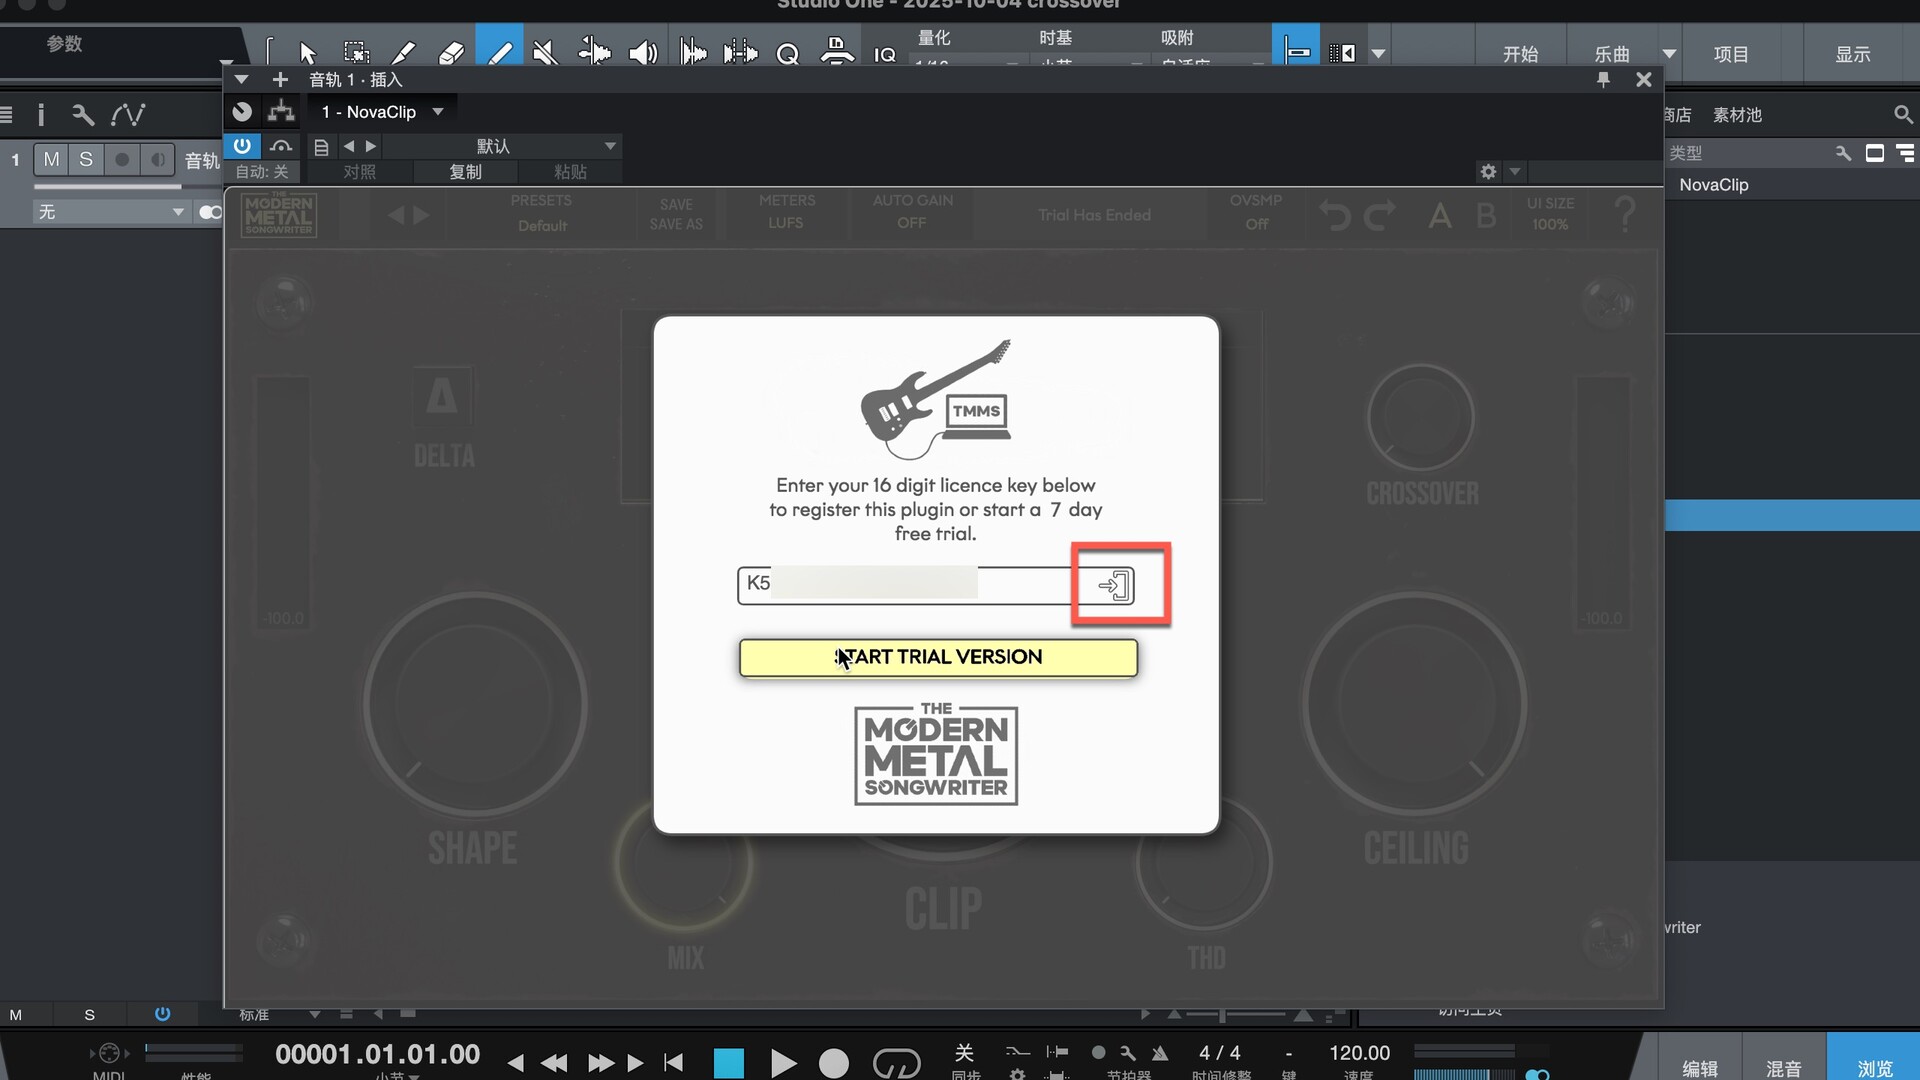Click the 复制 copy button
Viewport: 1920px width, 1080px height.
(465, 172)
